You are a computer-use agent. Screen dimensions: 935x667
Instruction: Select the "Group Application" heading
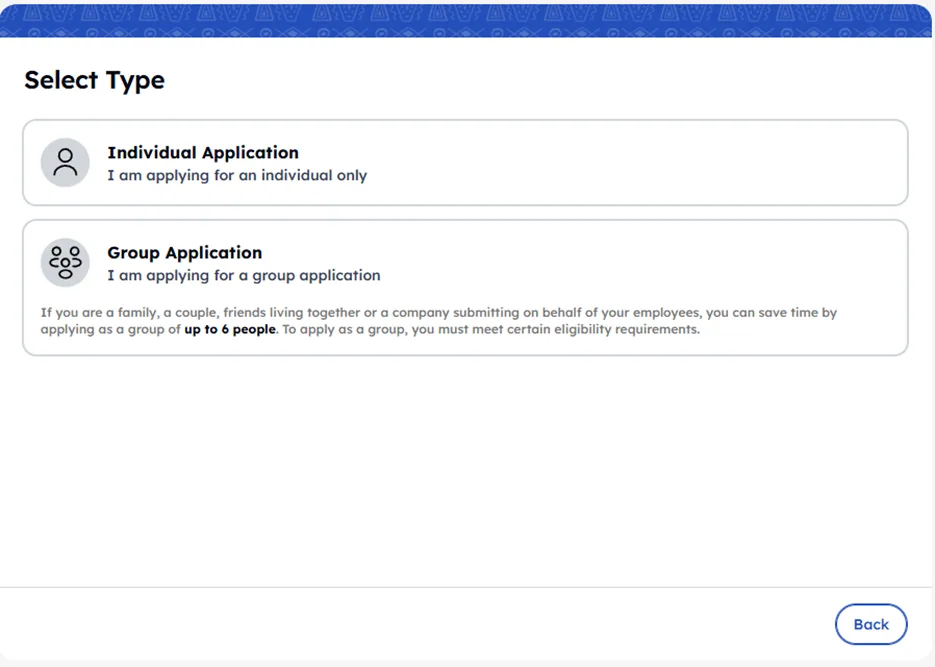184,253
